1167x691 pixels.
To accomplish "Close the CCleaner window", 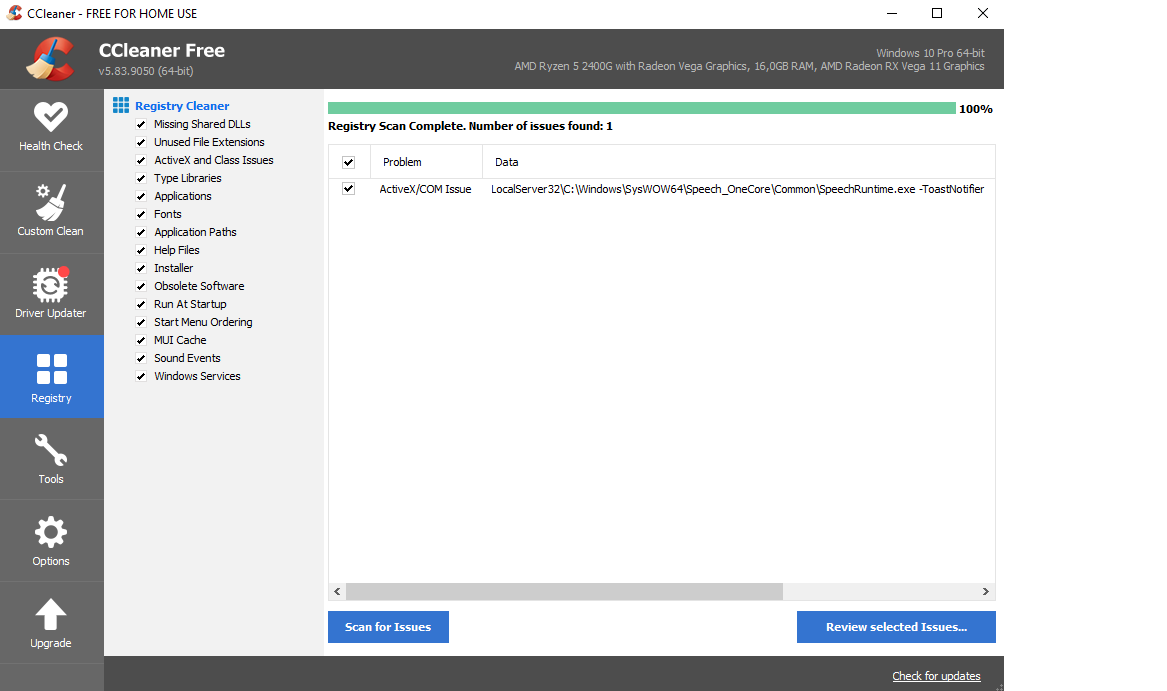I will point(982,13).
